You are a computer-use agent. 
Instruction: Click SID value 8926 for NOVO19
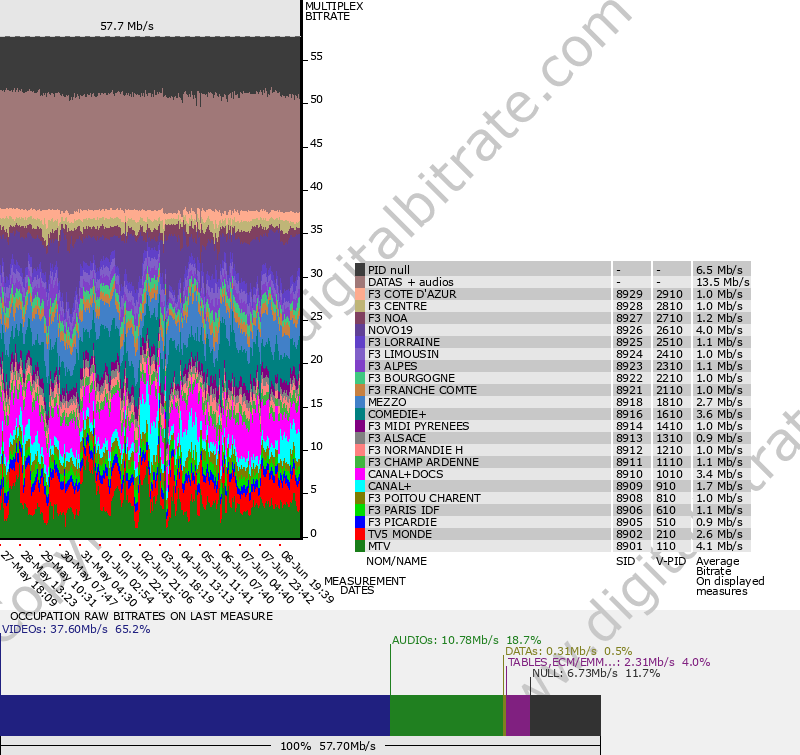(x=629, y=330)
